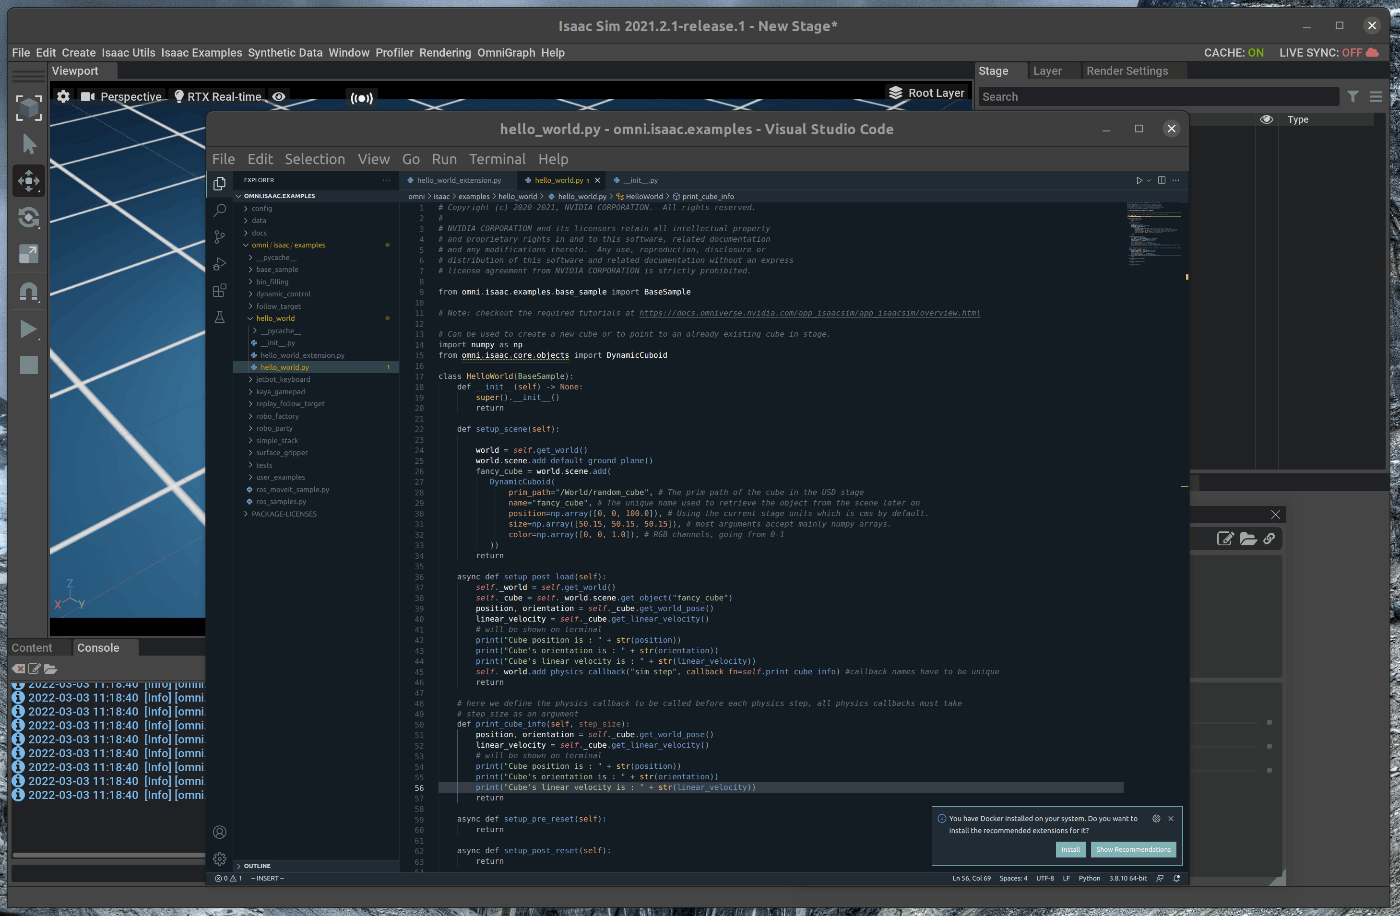This screenshot has height=916, width=1400.
Task: Open Synthetic Data menu
Action: [x=285, y=53]
